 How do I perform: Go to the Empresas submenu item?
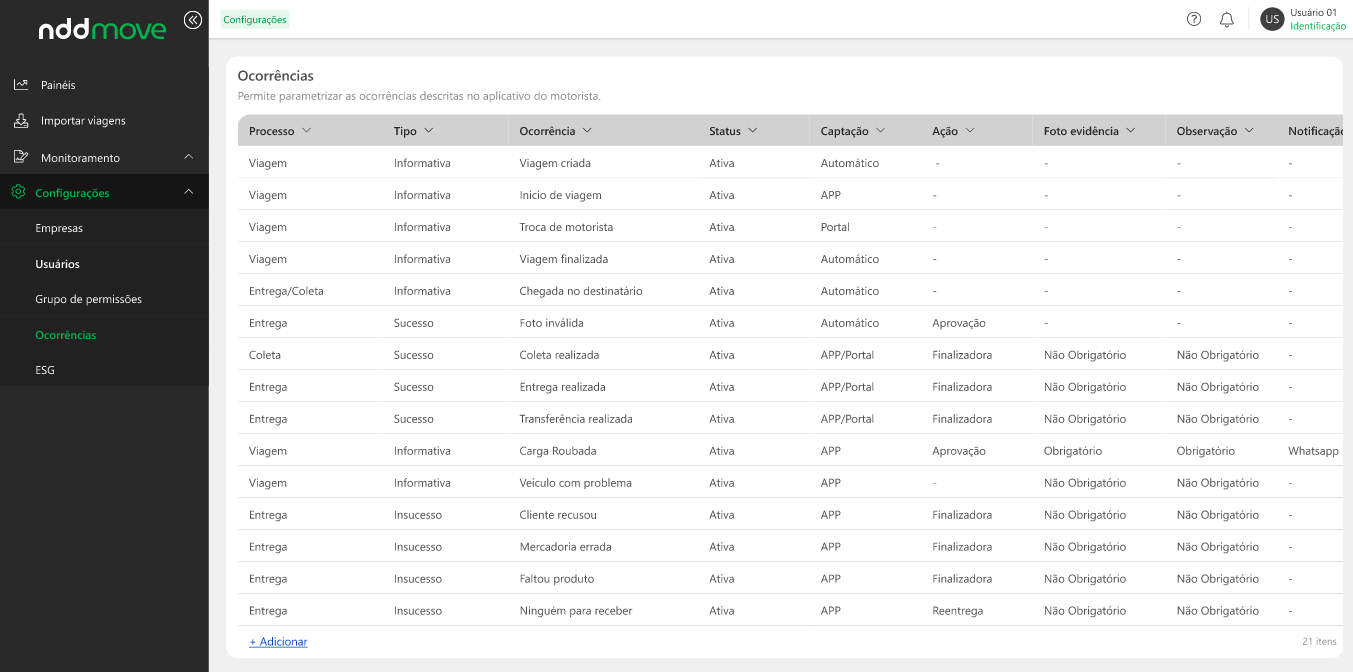pos(59,228)
